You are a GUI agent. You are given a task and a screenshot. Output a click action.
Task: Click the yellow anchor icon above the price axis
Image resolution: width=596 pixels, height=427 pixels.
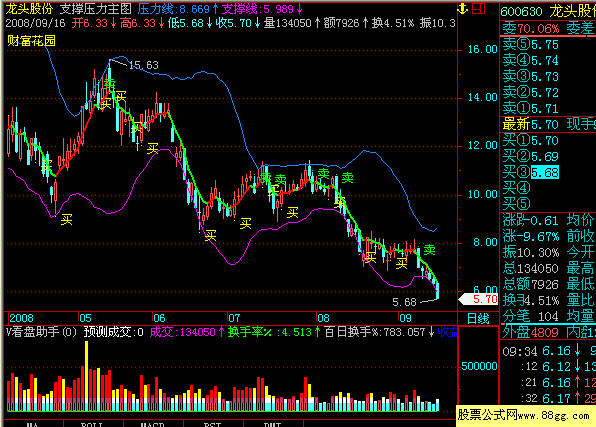pyautogui.click(x=463, y=8)
